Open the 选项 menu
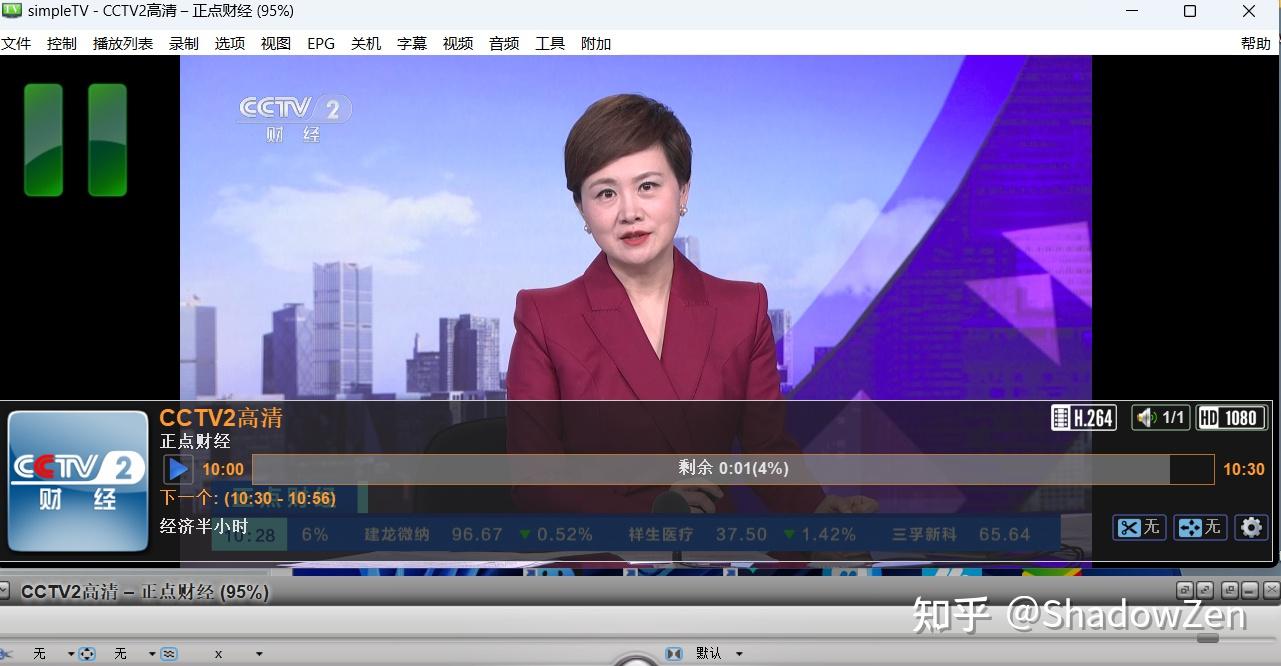Viewport: 1281px width, 666px height. (230, 43)
